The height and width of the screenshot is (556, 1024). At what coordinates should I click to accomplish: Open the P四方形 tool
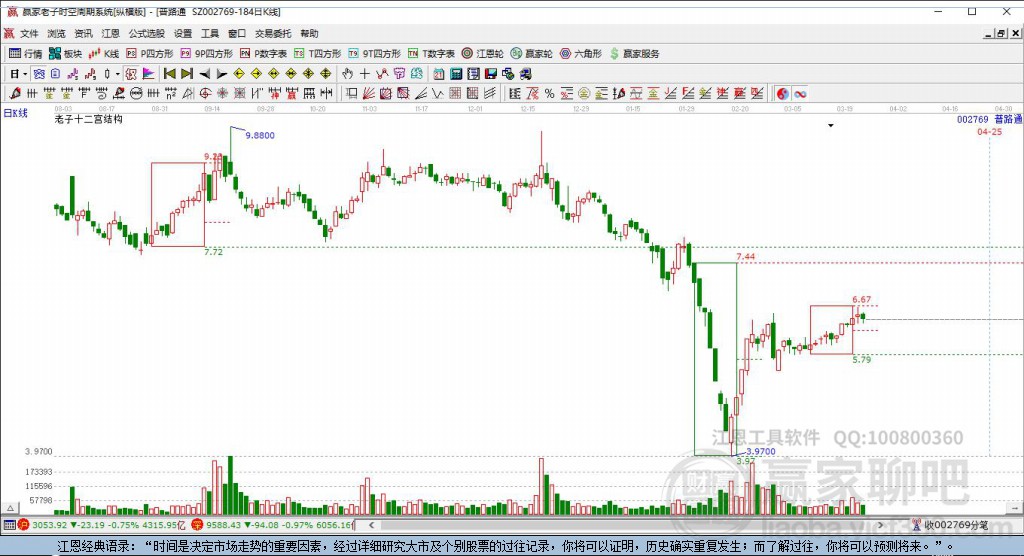click(150, 54)
